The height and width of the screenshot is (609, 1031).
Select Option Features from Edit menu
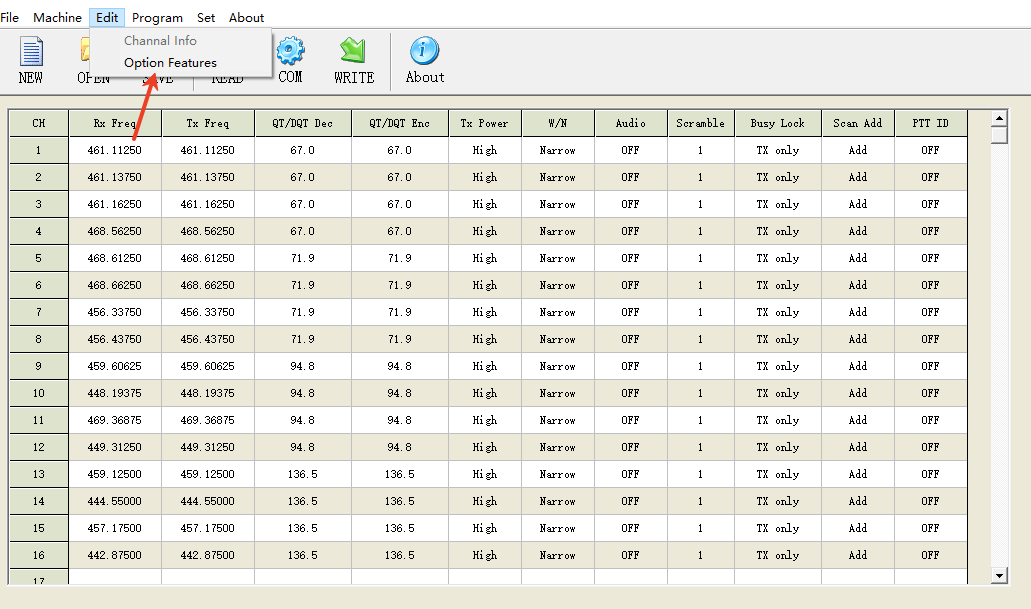pyautogui.click(x=170, y=63)
